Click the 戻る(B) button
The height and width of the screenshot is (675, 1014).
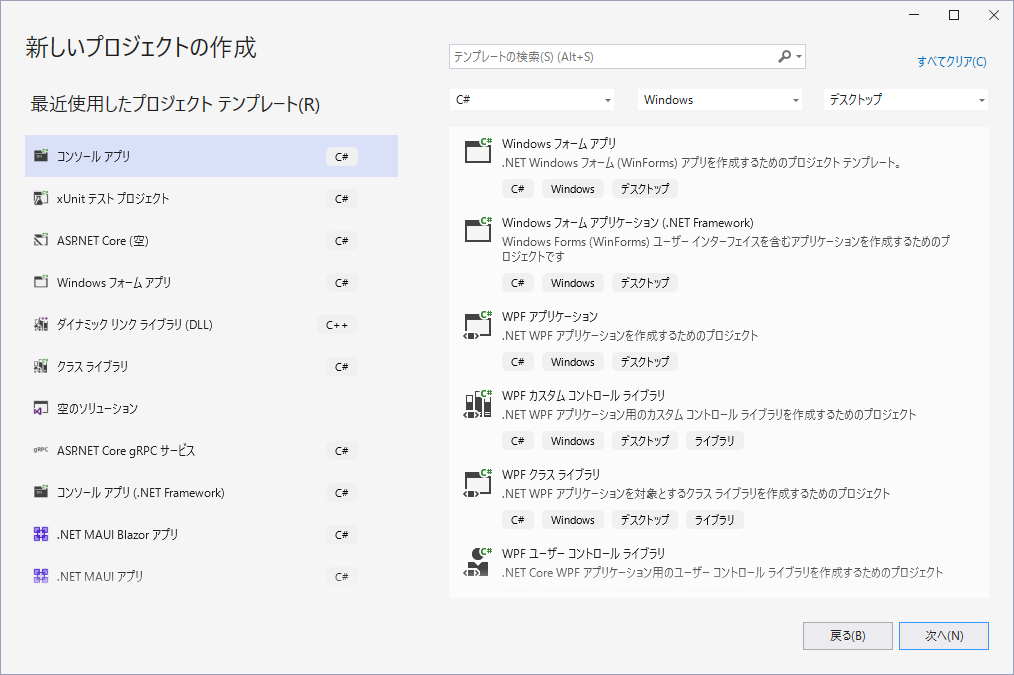coord(848,636)
